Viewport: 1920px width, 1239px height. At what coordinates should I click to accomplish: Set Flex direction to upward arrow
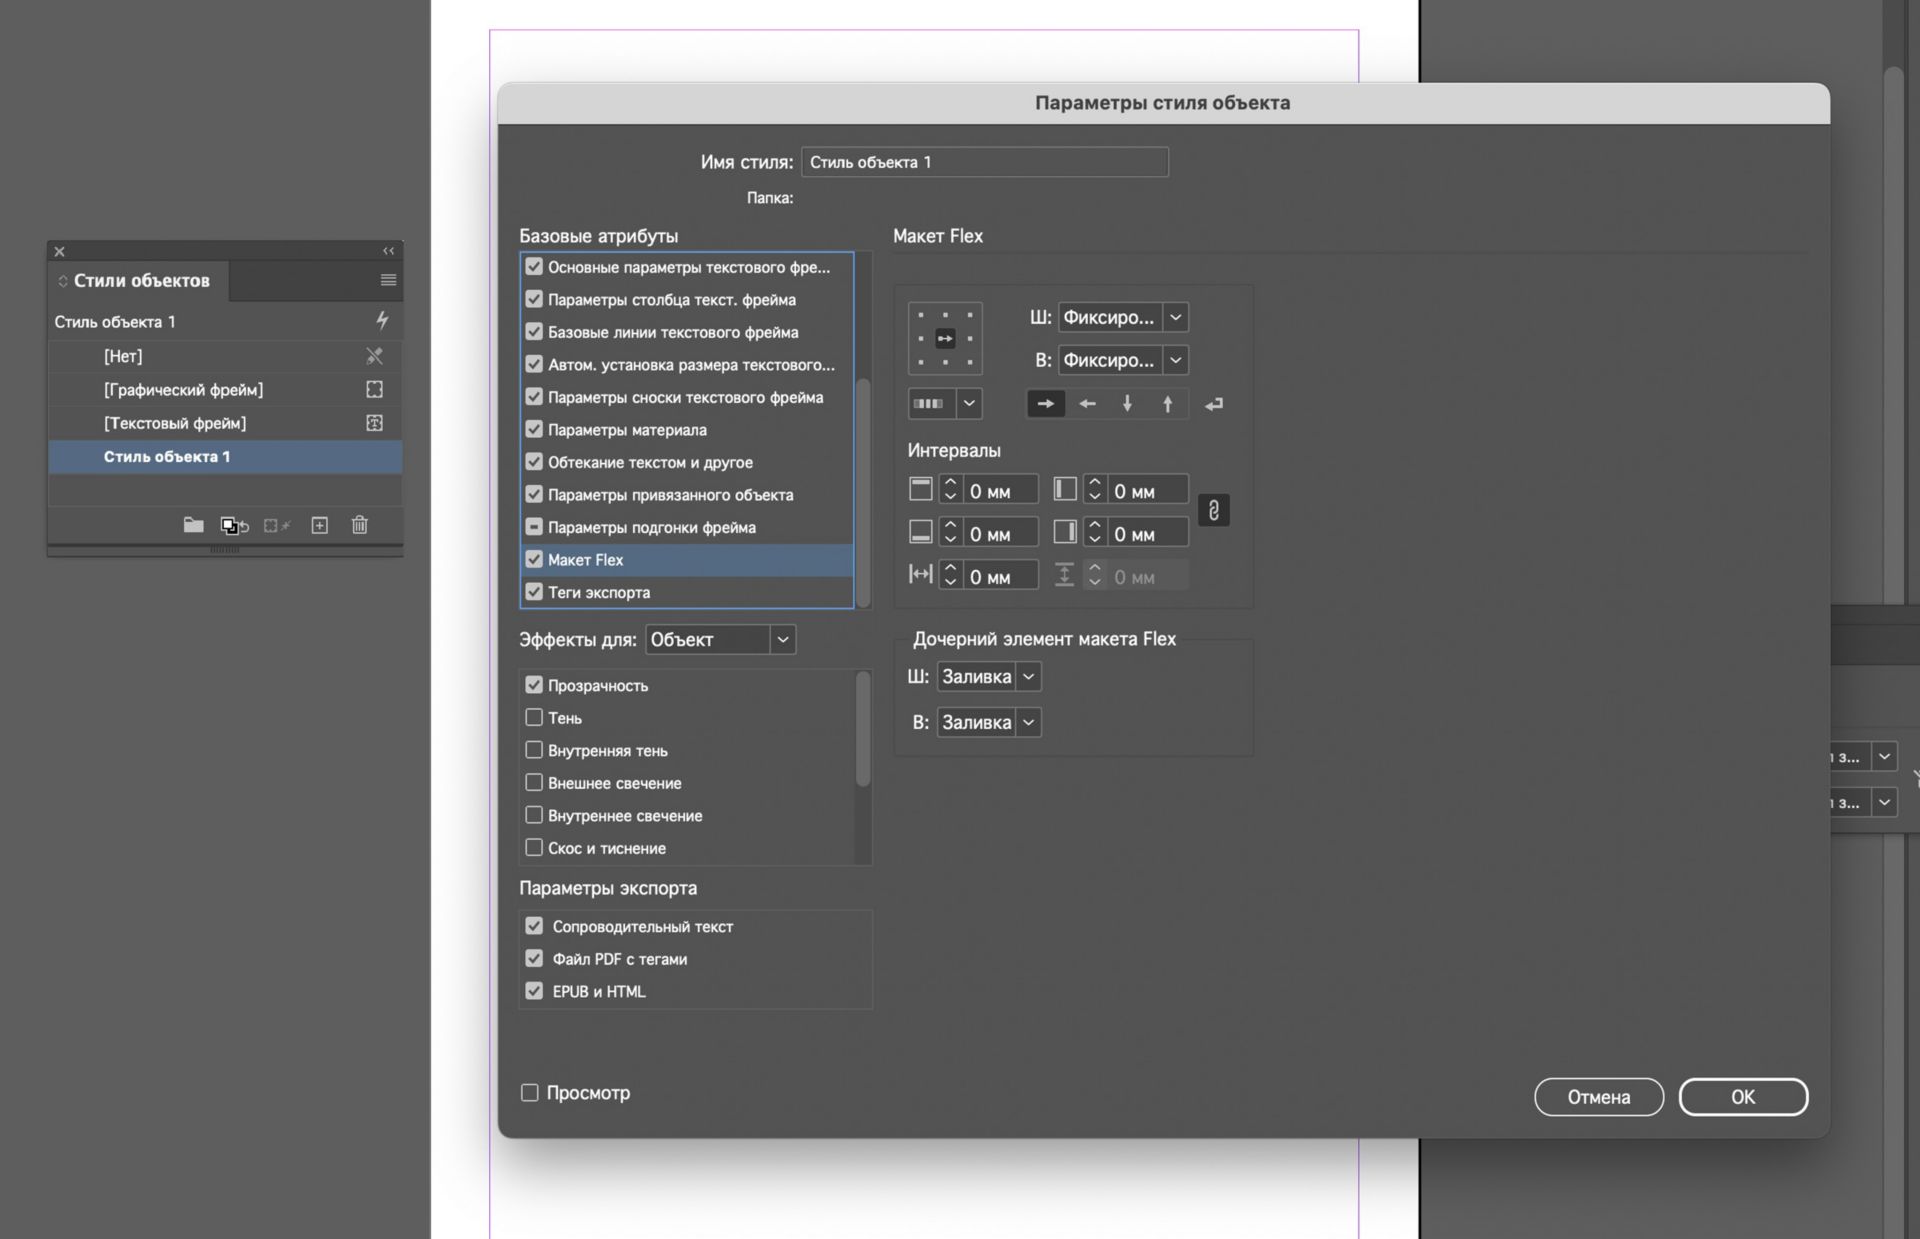pos(1167,404)
